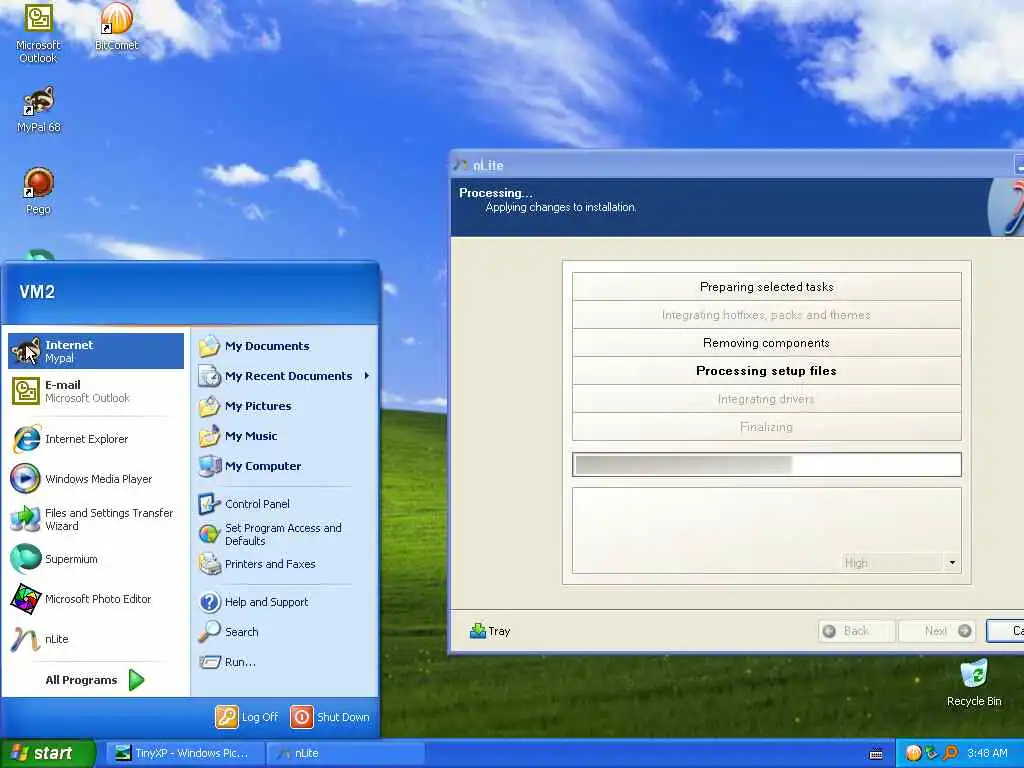Viewport: 1024px width, 768px height.
Task: Expand My Recent Documents submenu
Action: (x=284, y=376)
